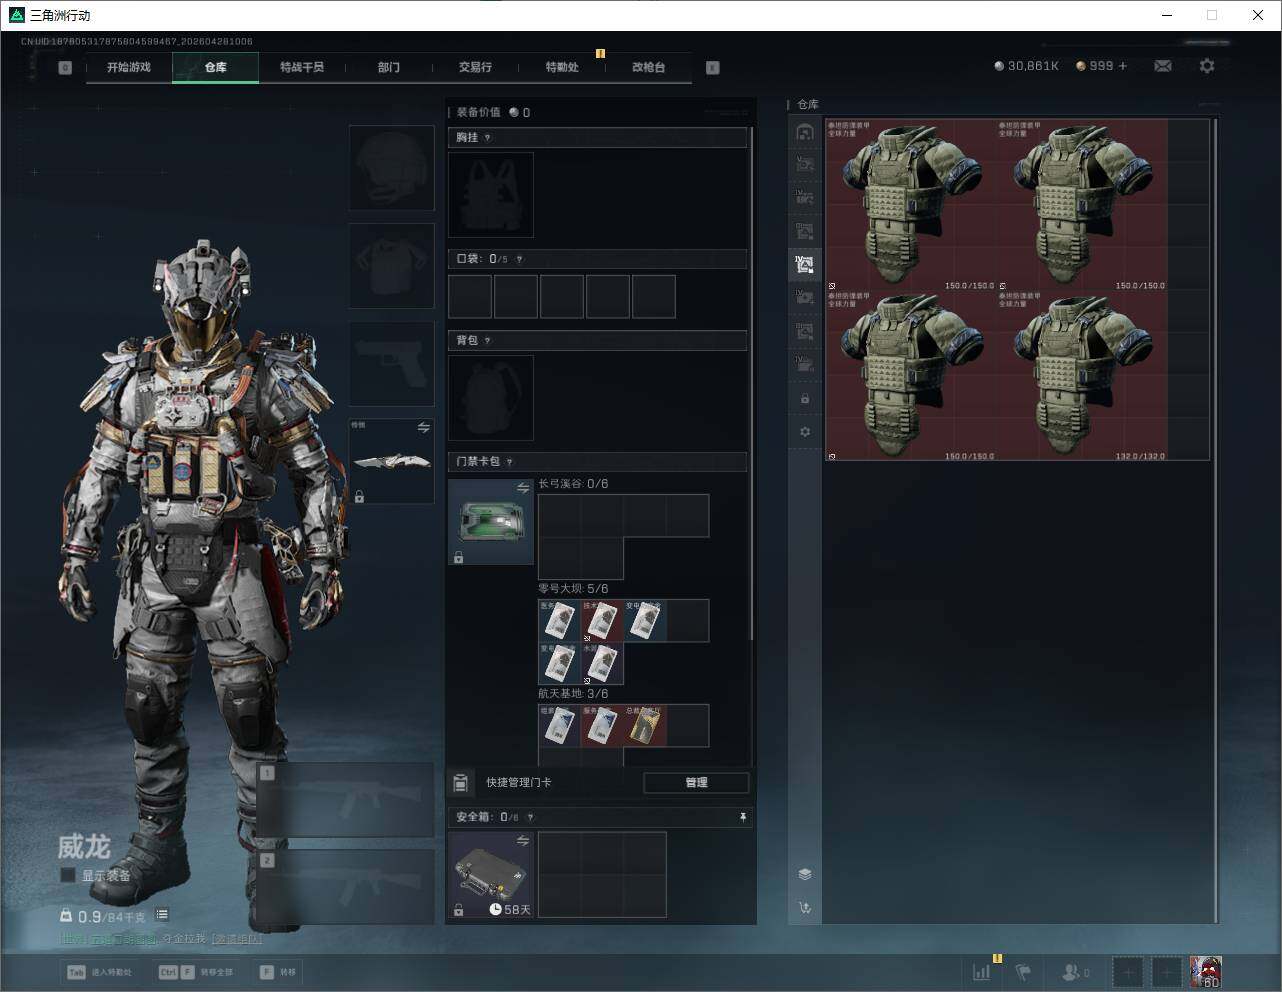Select primary weapon slot 1
Image resolution: width=1282 pixels, height=992 pixels.
point(346,801)
